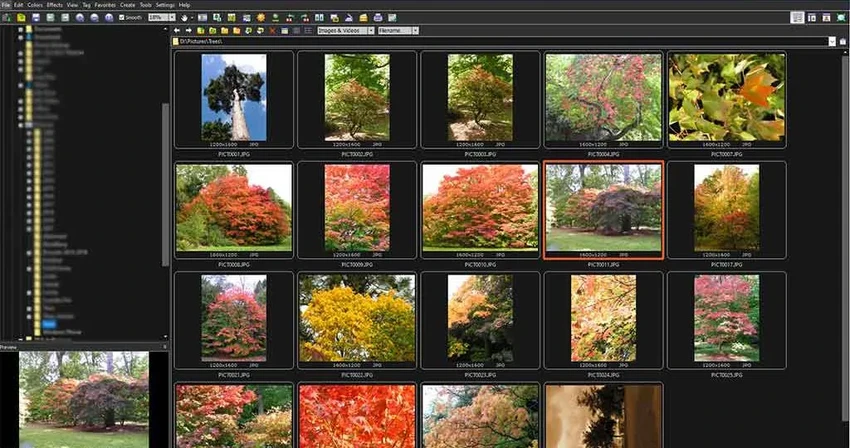Select the blue highlighted folder in tree
The height and width of the screenshot is (448, 850).
click(49, 324)
